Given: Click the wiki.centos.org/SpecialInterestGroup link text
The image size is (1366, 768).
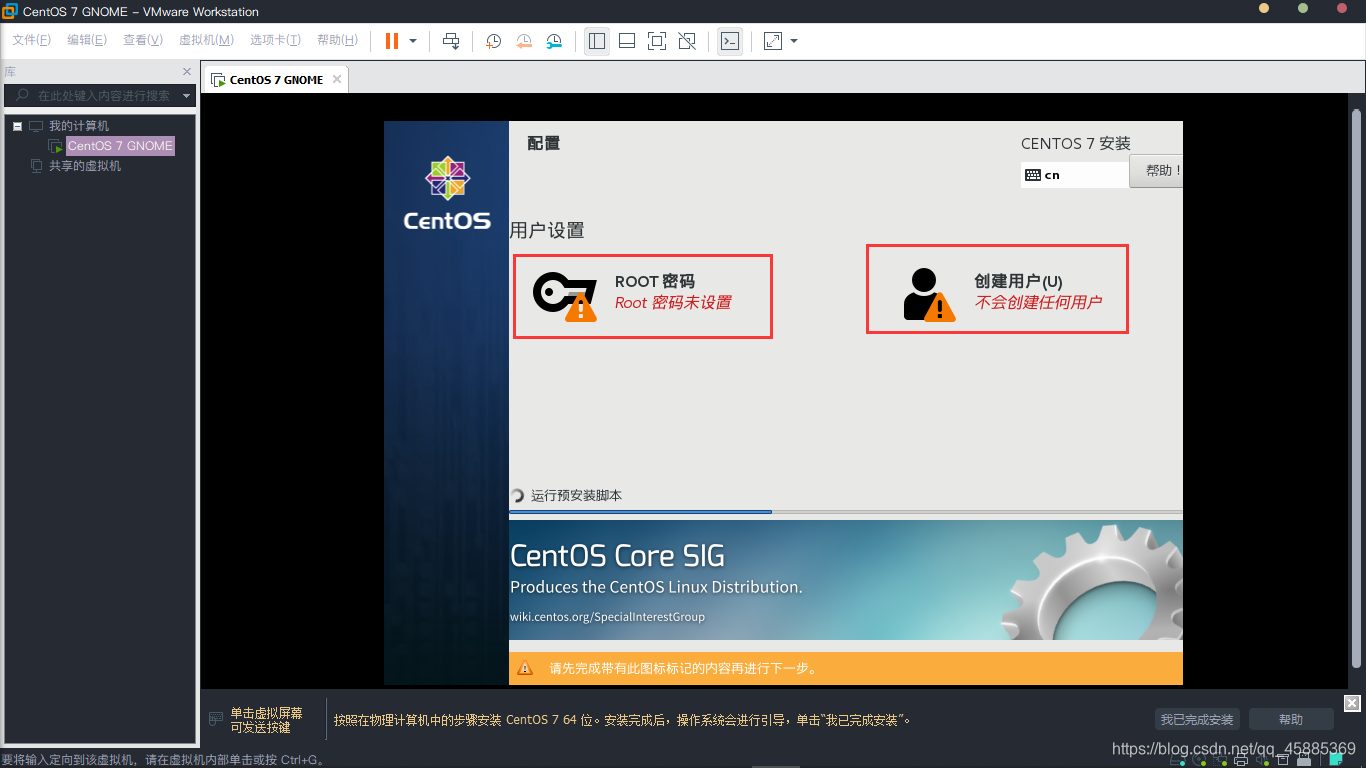Looking at the screenshot, I should click(x=607, y=617).
